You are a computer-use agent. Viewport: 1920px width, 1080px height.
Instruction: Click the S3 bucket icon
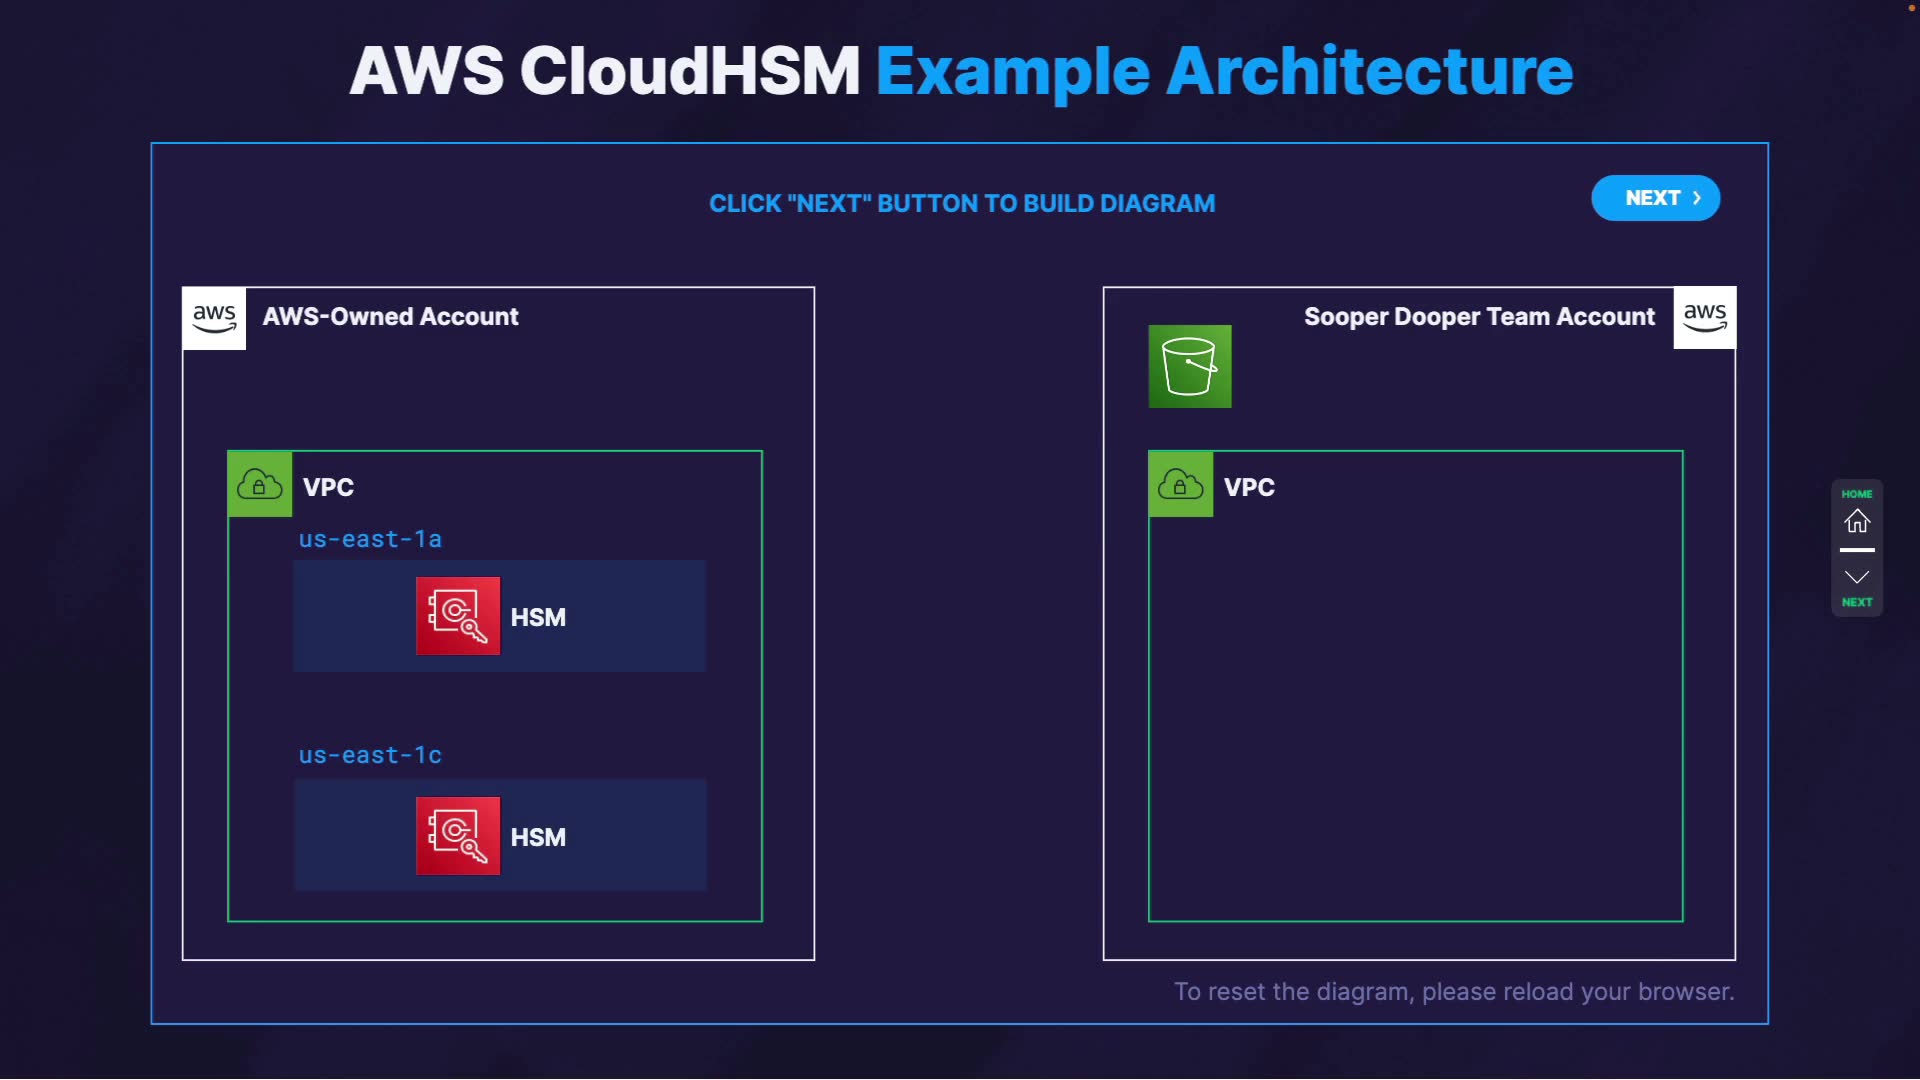coord(1189,366)
